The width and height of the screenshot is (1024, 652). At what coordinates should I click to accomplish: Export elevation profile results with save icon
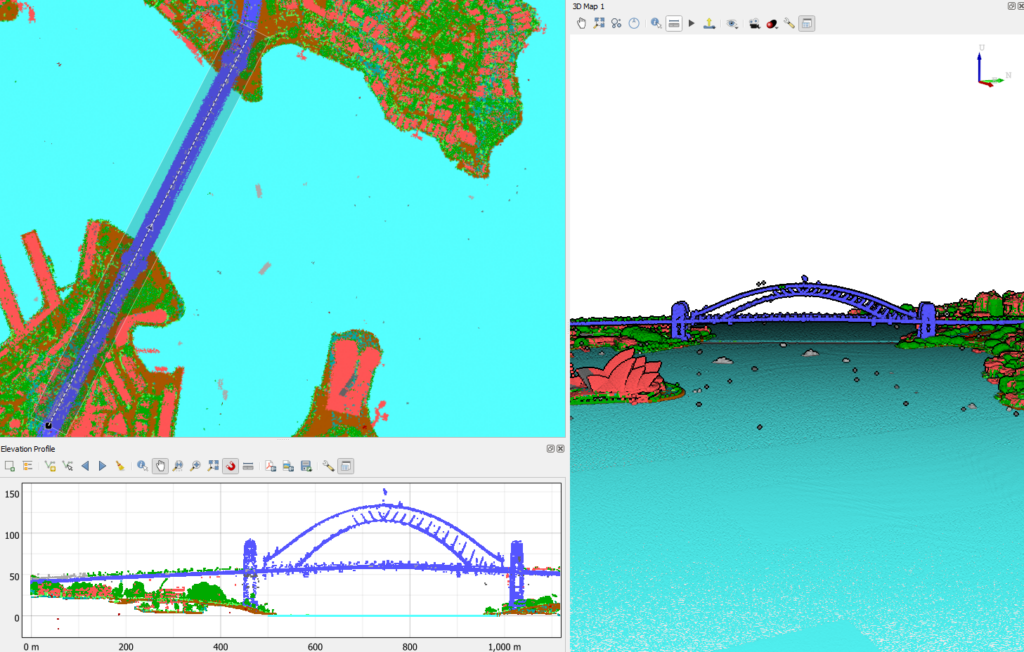[x=306, y=466]
